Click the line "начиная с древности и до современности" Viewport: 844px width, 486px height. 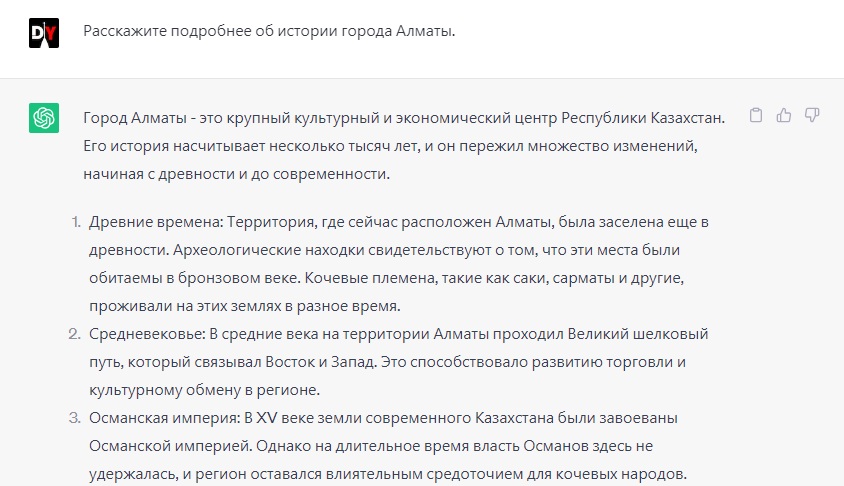(x=236, y=174)
